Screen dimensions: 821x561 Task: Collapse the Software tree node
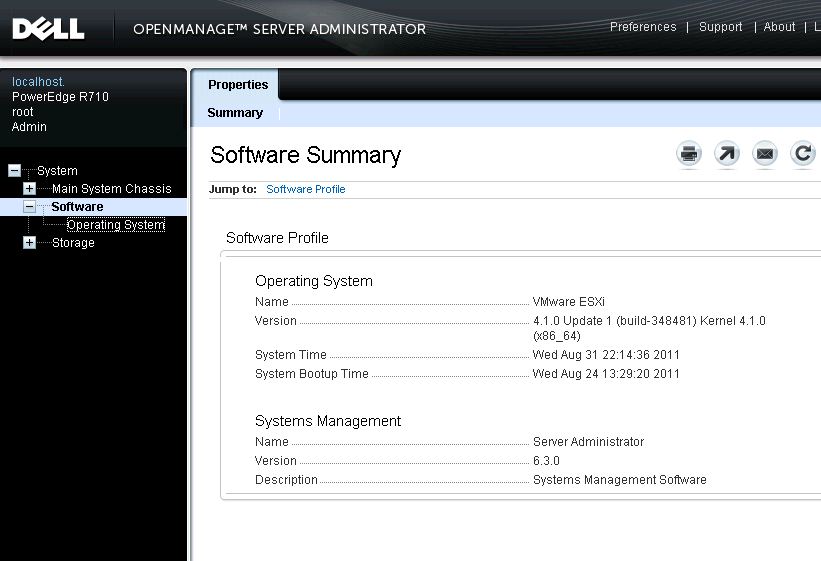click(x=29, y=207)
